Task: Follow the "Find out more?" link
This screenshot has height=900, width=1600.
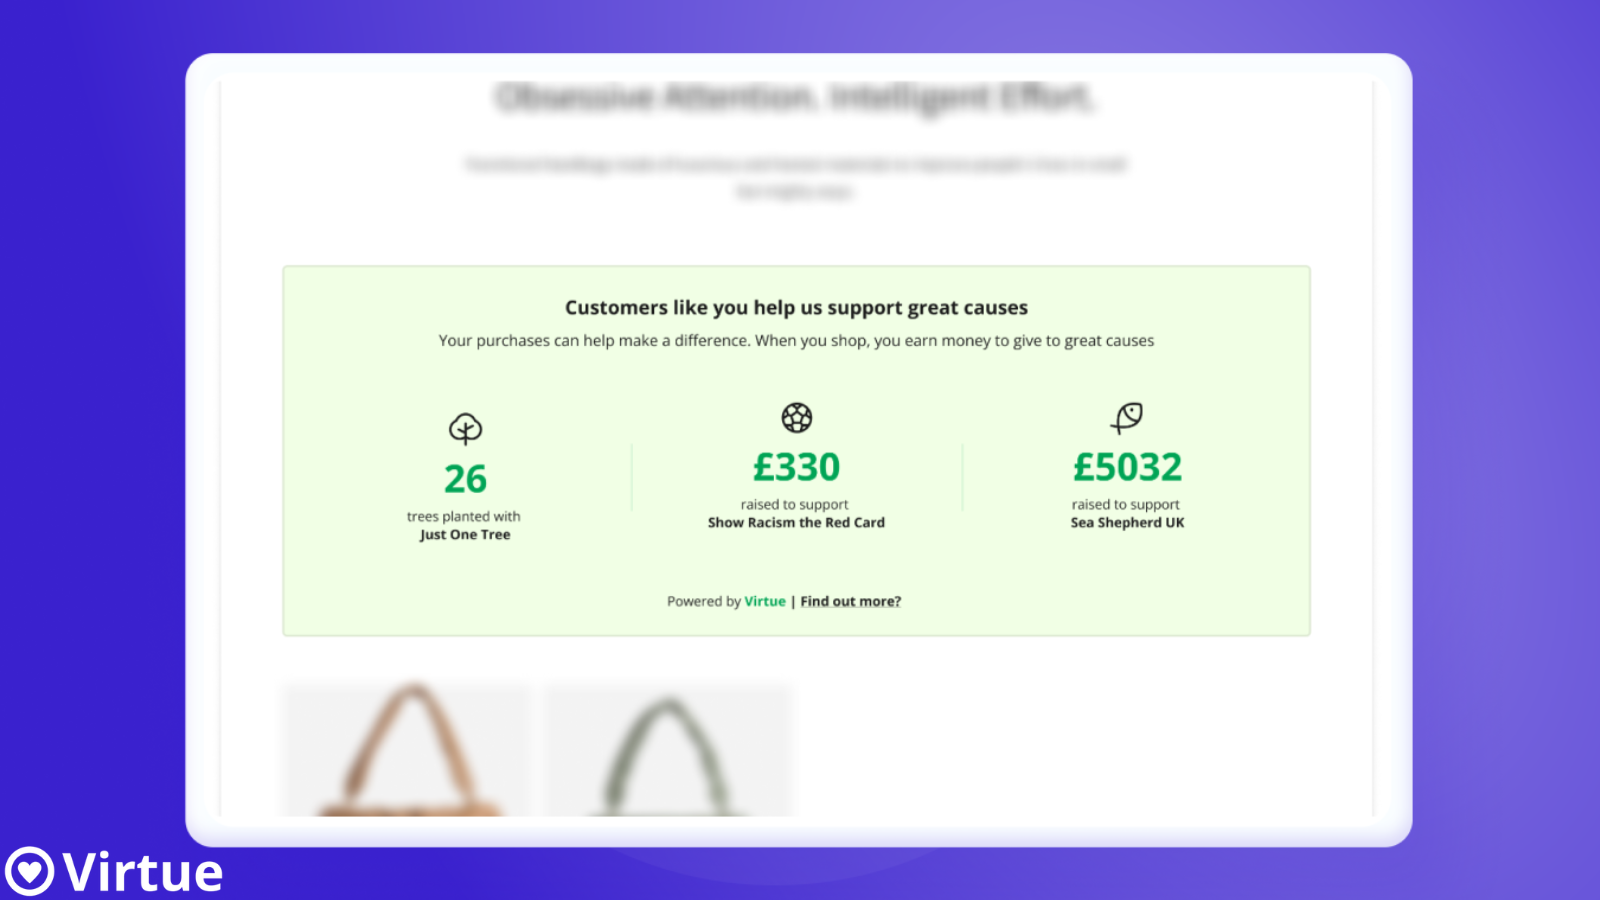Action: click(850, 601)
